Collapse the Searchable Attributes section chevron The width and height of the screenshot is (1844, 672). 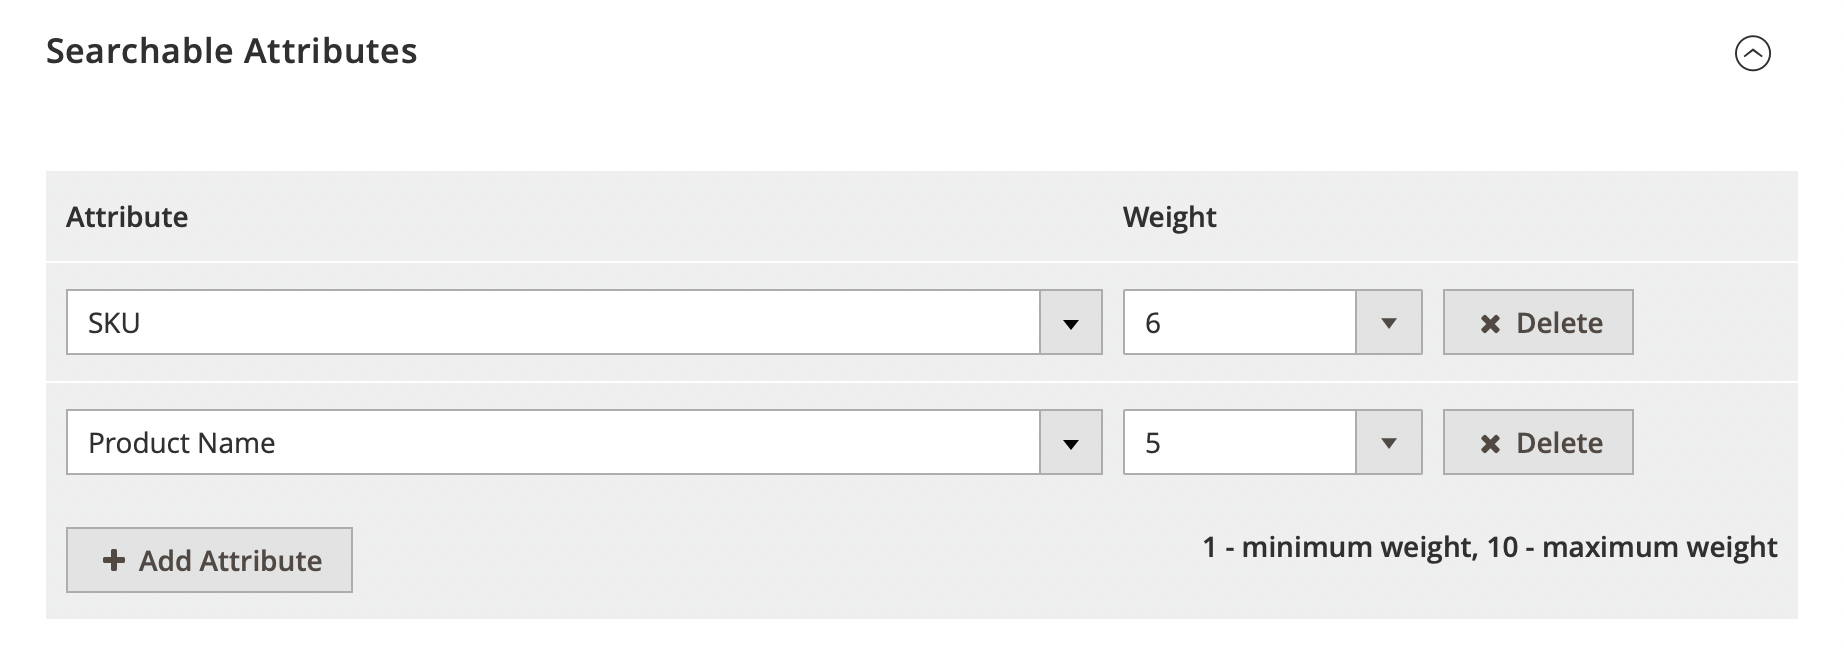[1752, 53]
